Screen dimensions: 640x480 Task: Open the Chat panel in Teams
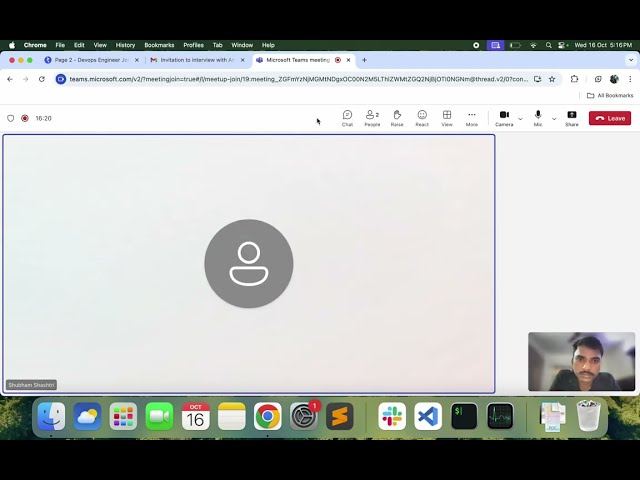coord(347,118)
